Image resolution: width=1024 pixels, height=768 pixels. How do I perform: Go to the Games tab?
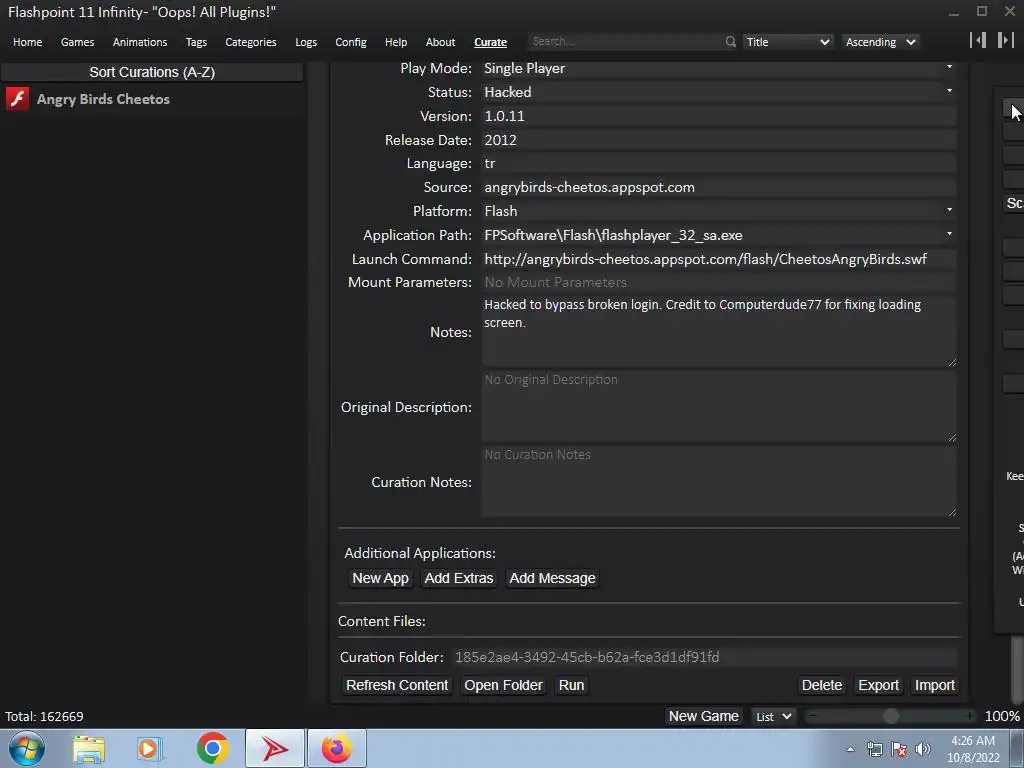[77, 42]
